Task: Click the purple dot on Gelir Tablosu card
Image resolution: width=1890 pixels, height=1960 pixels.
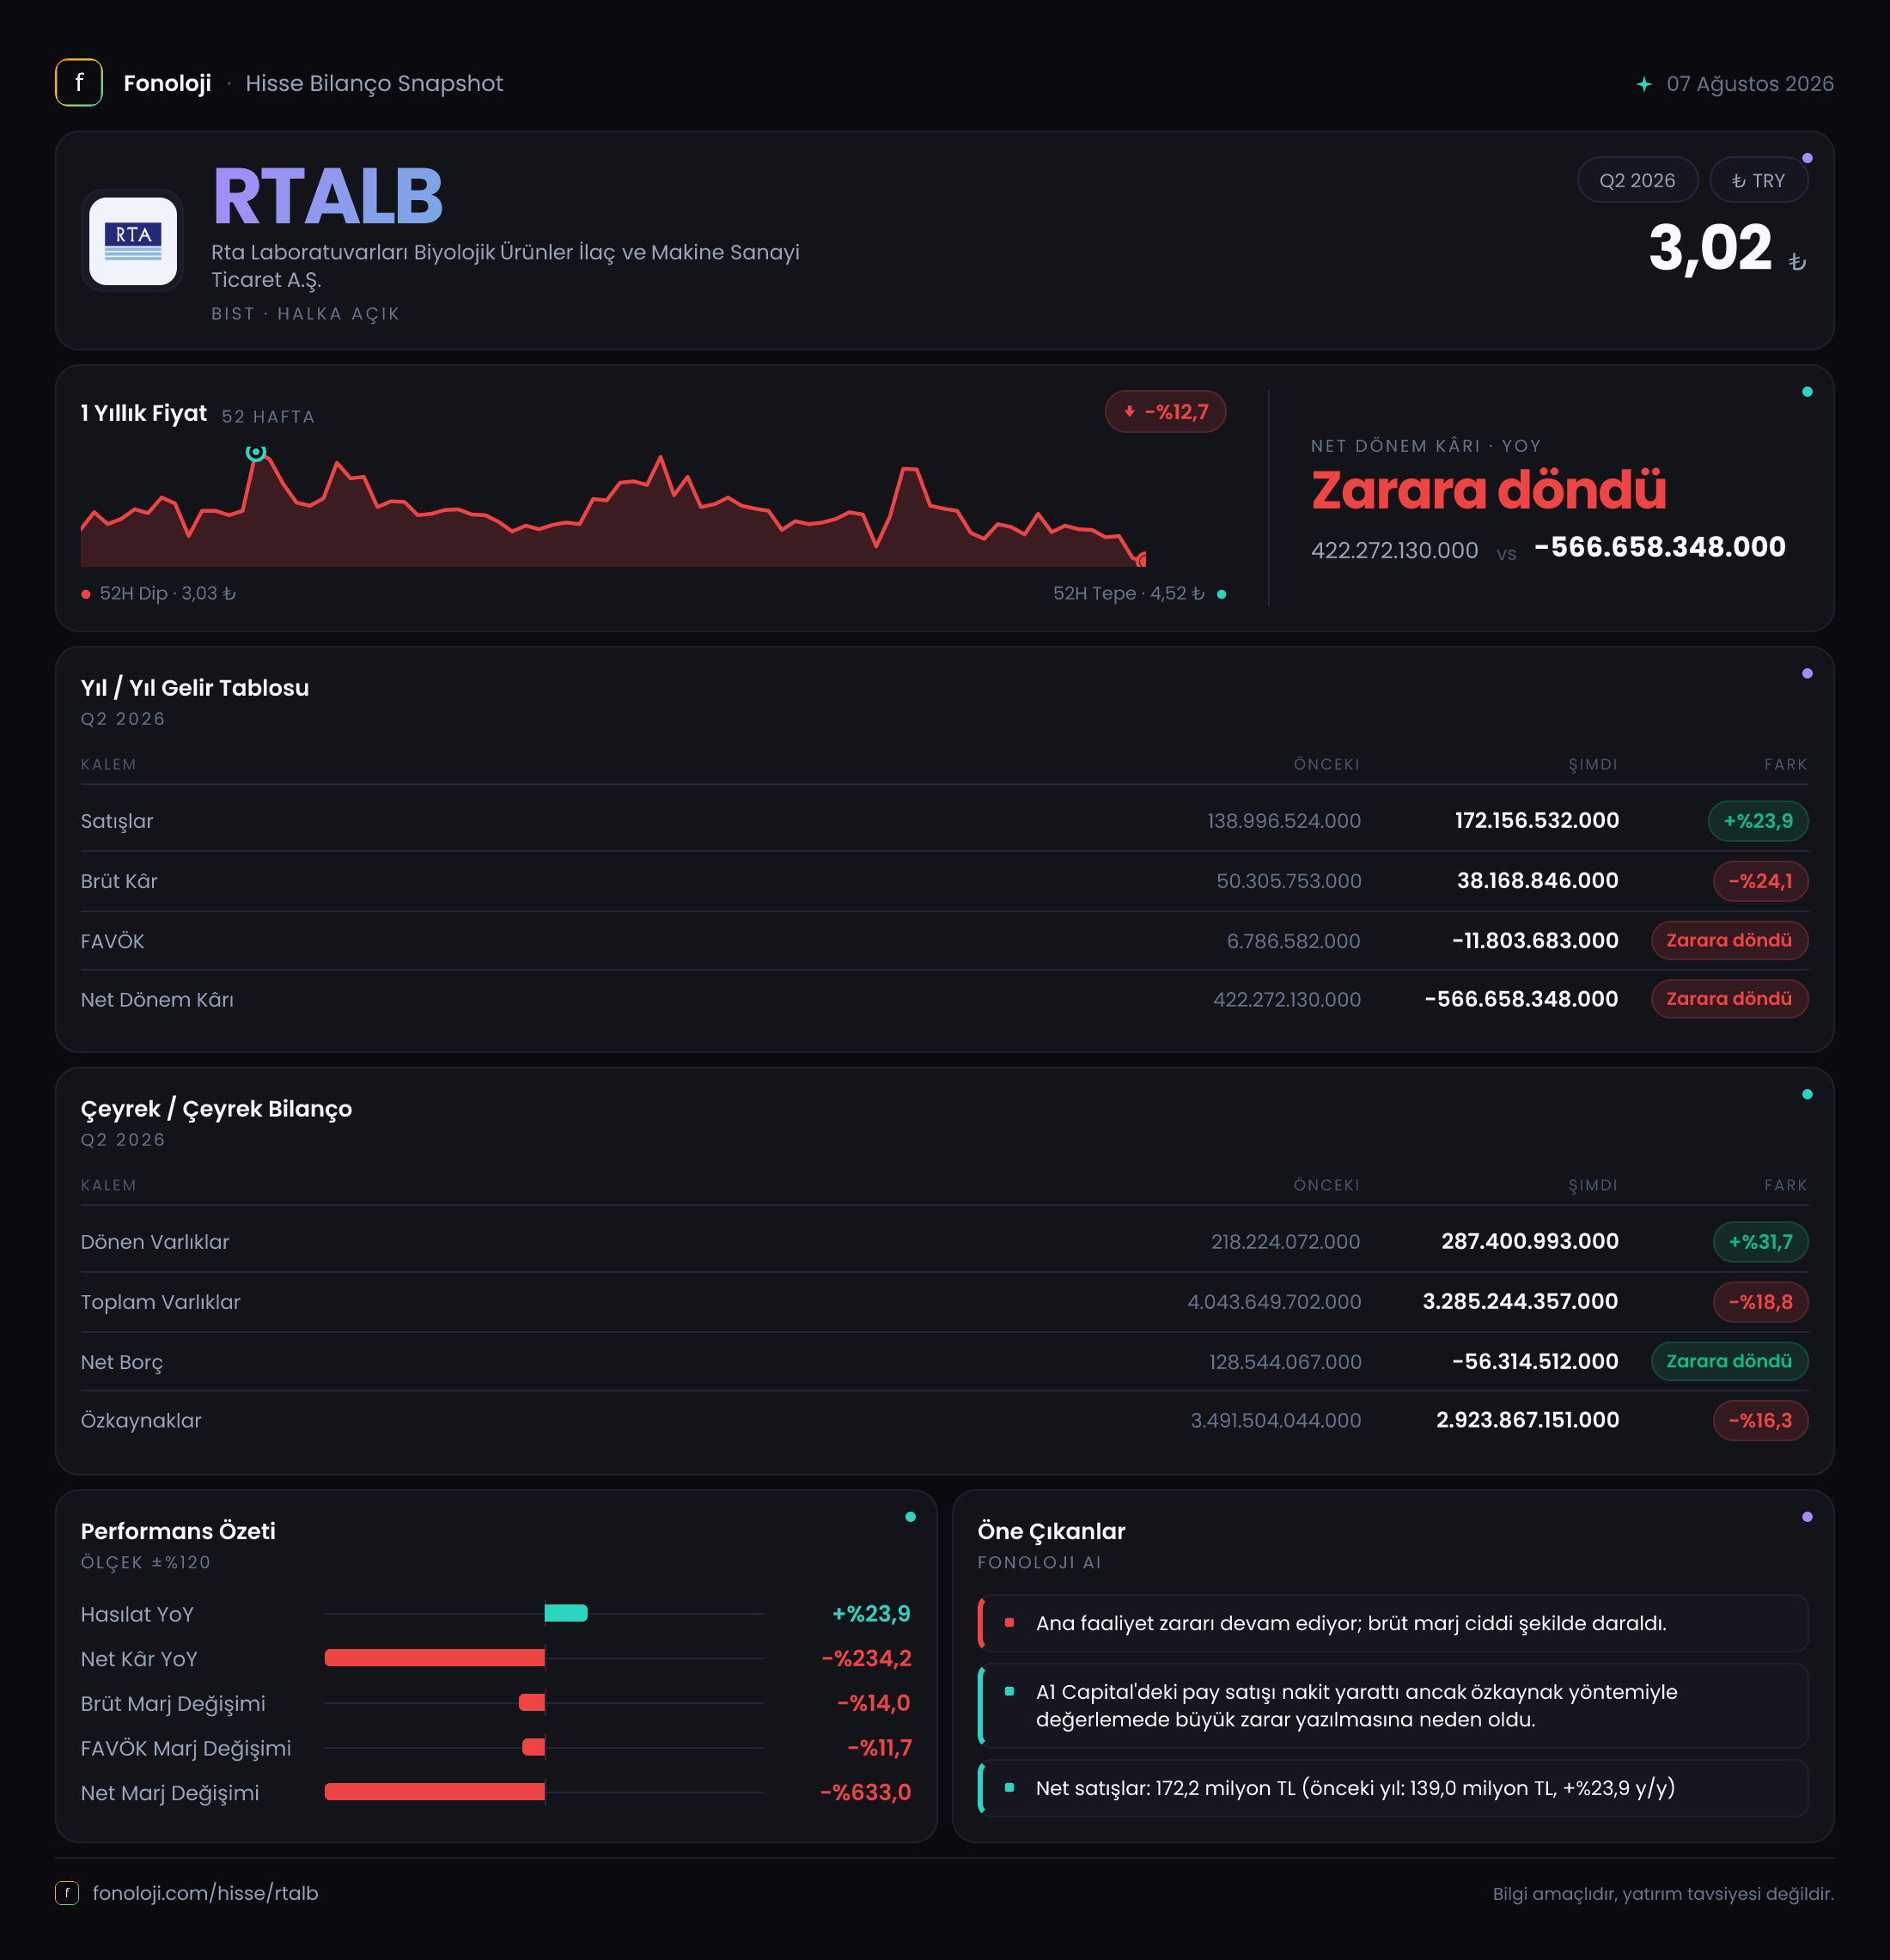Action: coord(1807,674)
